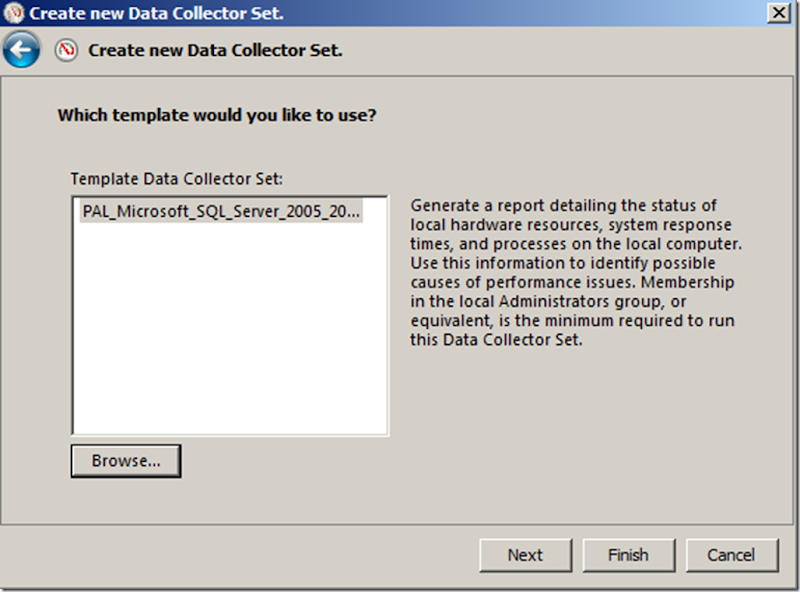Cancel the Data Collector Set wizard
Screen dimensions: 800x592
[730, 555]
